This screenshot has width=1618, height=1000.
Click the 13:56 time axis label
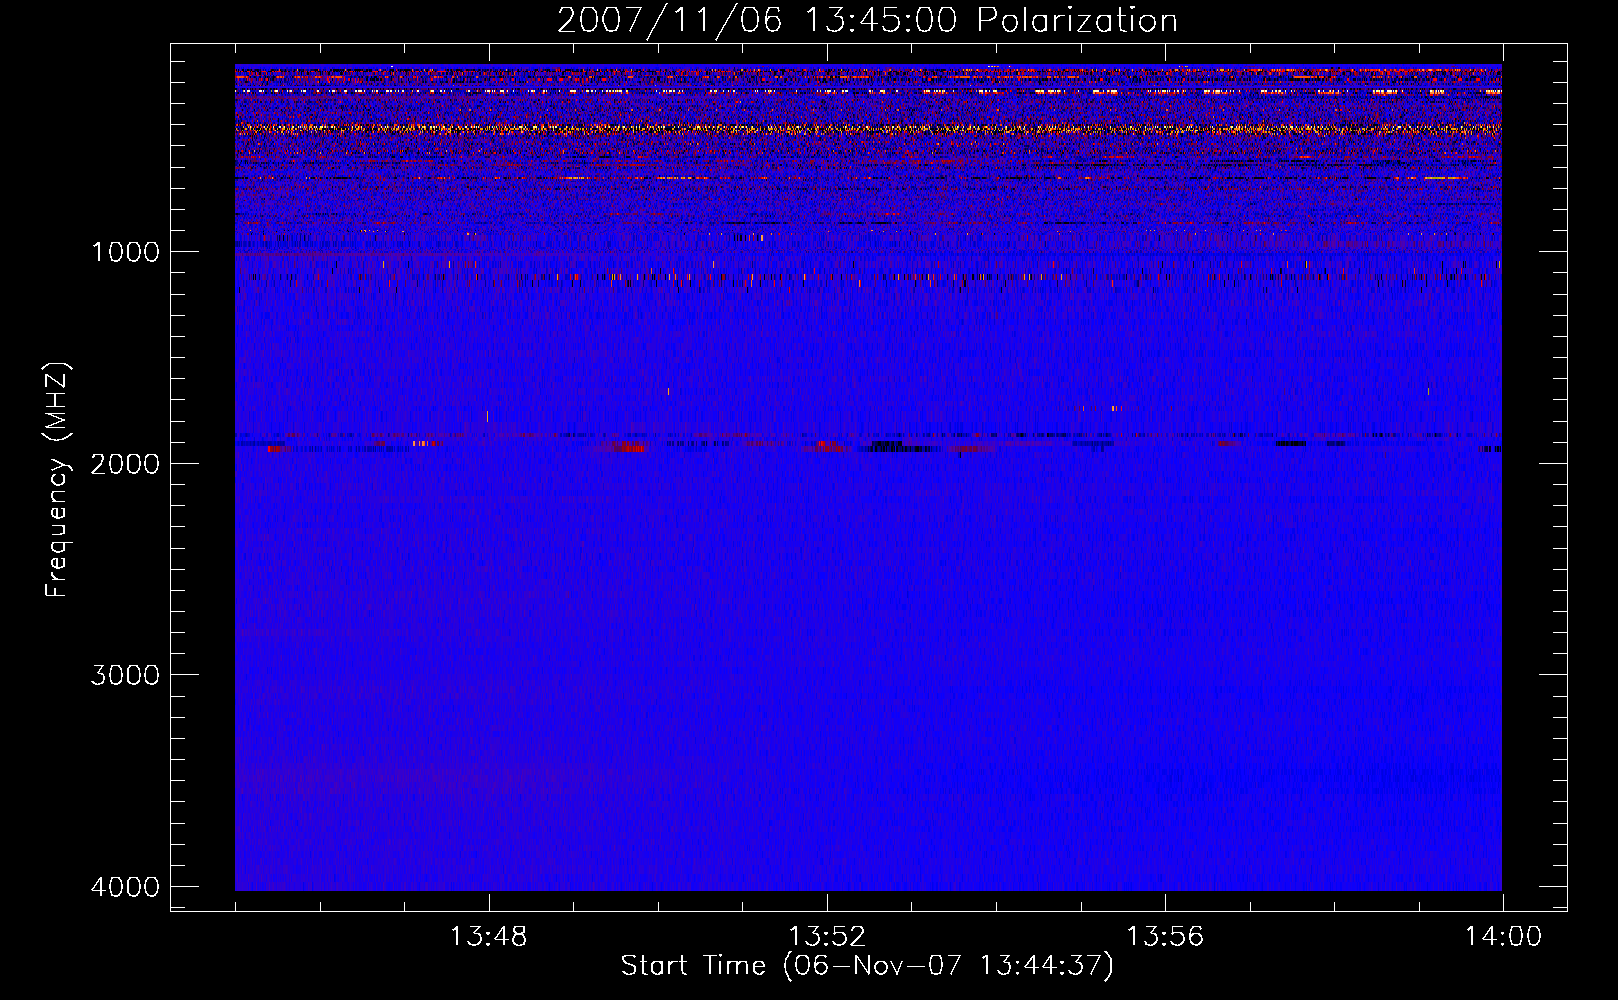tap(1165, 937)
